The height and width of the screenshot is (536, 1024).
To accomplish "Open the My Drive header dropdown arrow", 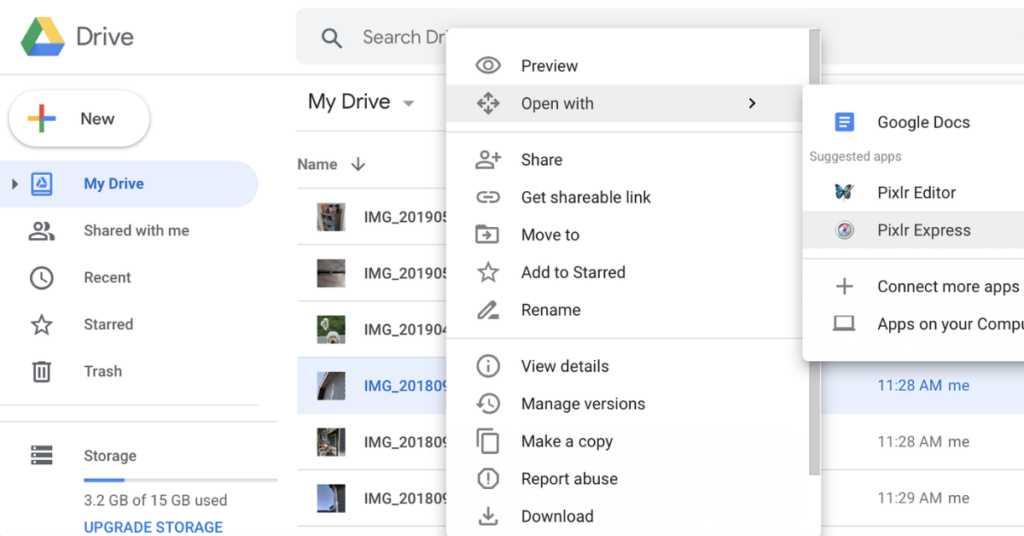I will pyautogui.click(x=409, y=103).
